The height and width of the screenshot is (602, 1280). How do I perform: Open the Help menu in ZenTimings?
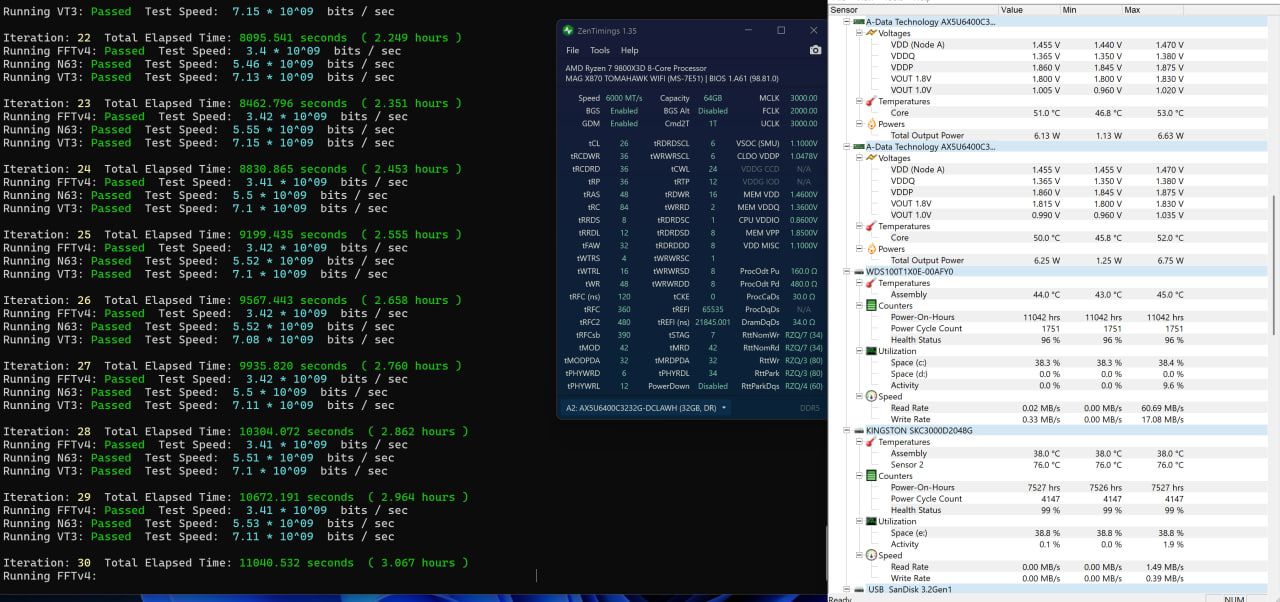point(630,50)
